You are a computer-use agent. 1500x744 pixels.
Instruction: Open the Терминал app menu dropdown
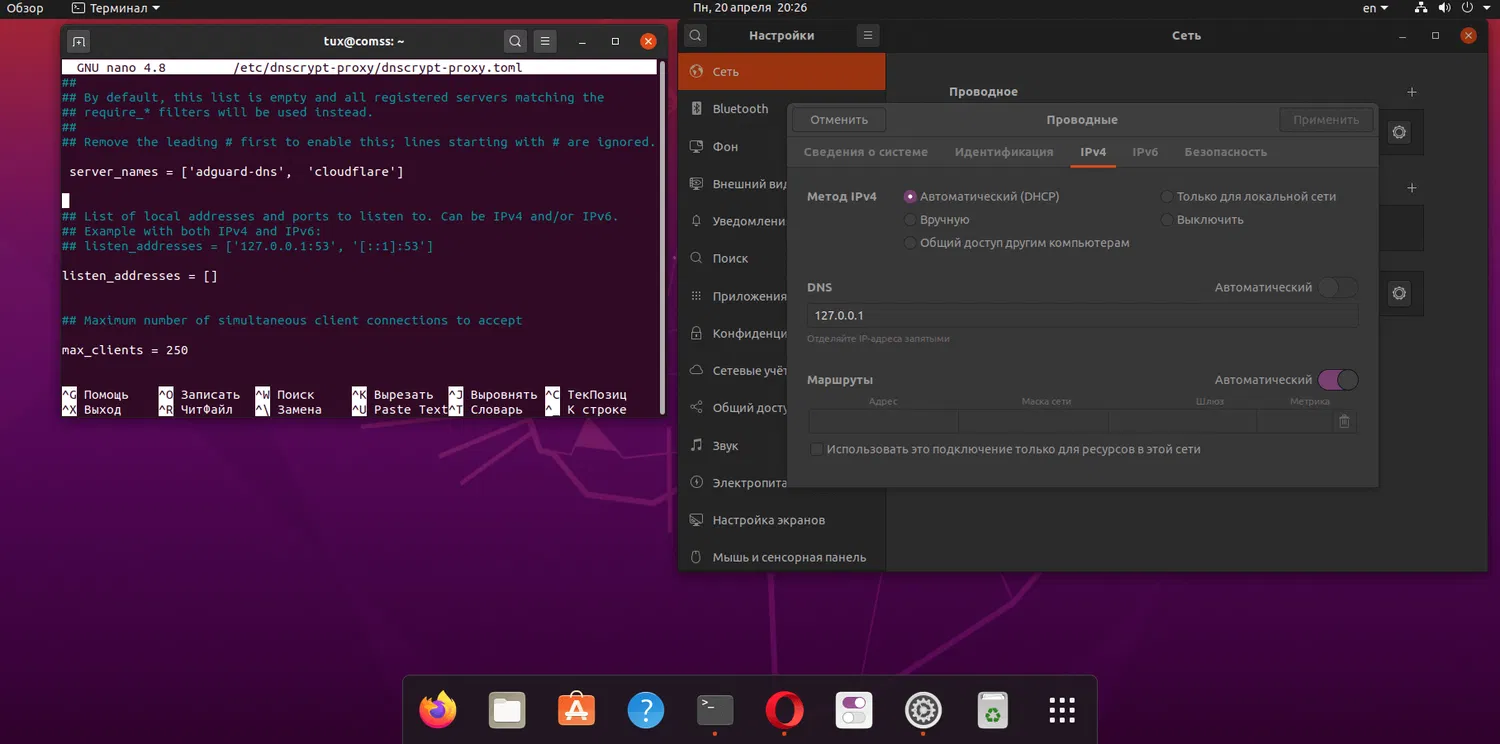coord(116,8)
